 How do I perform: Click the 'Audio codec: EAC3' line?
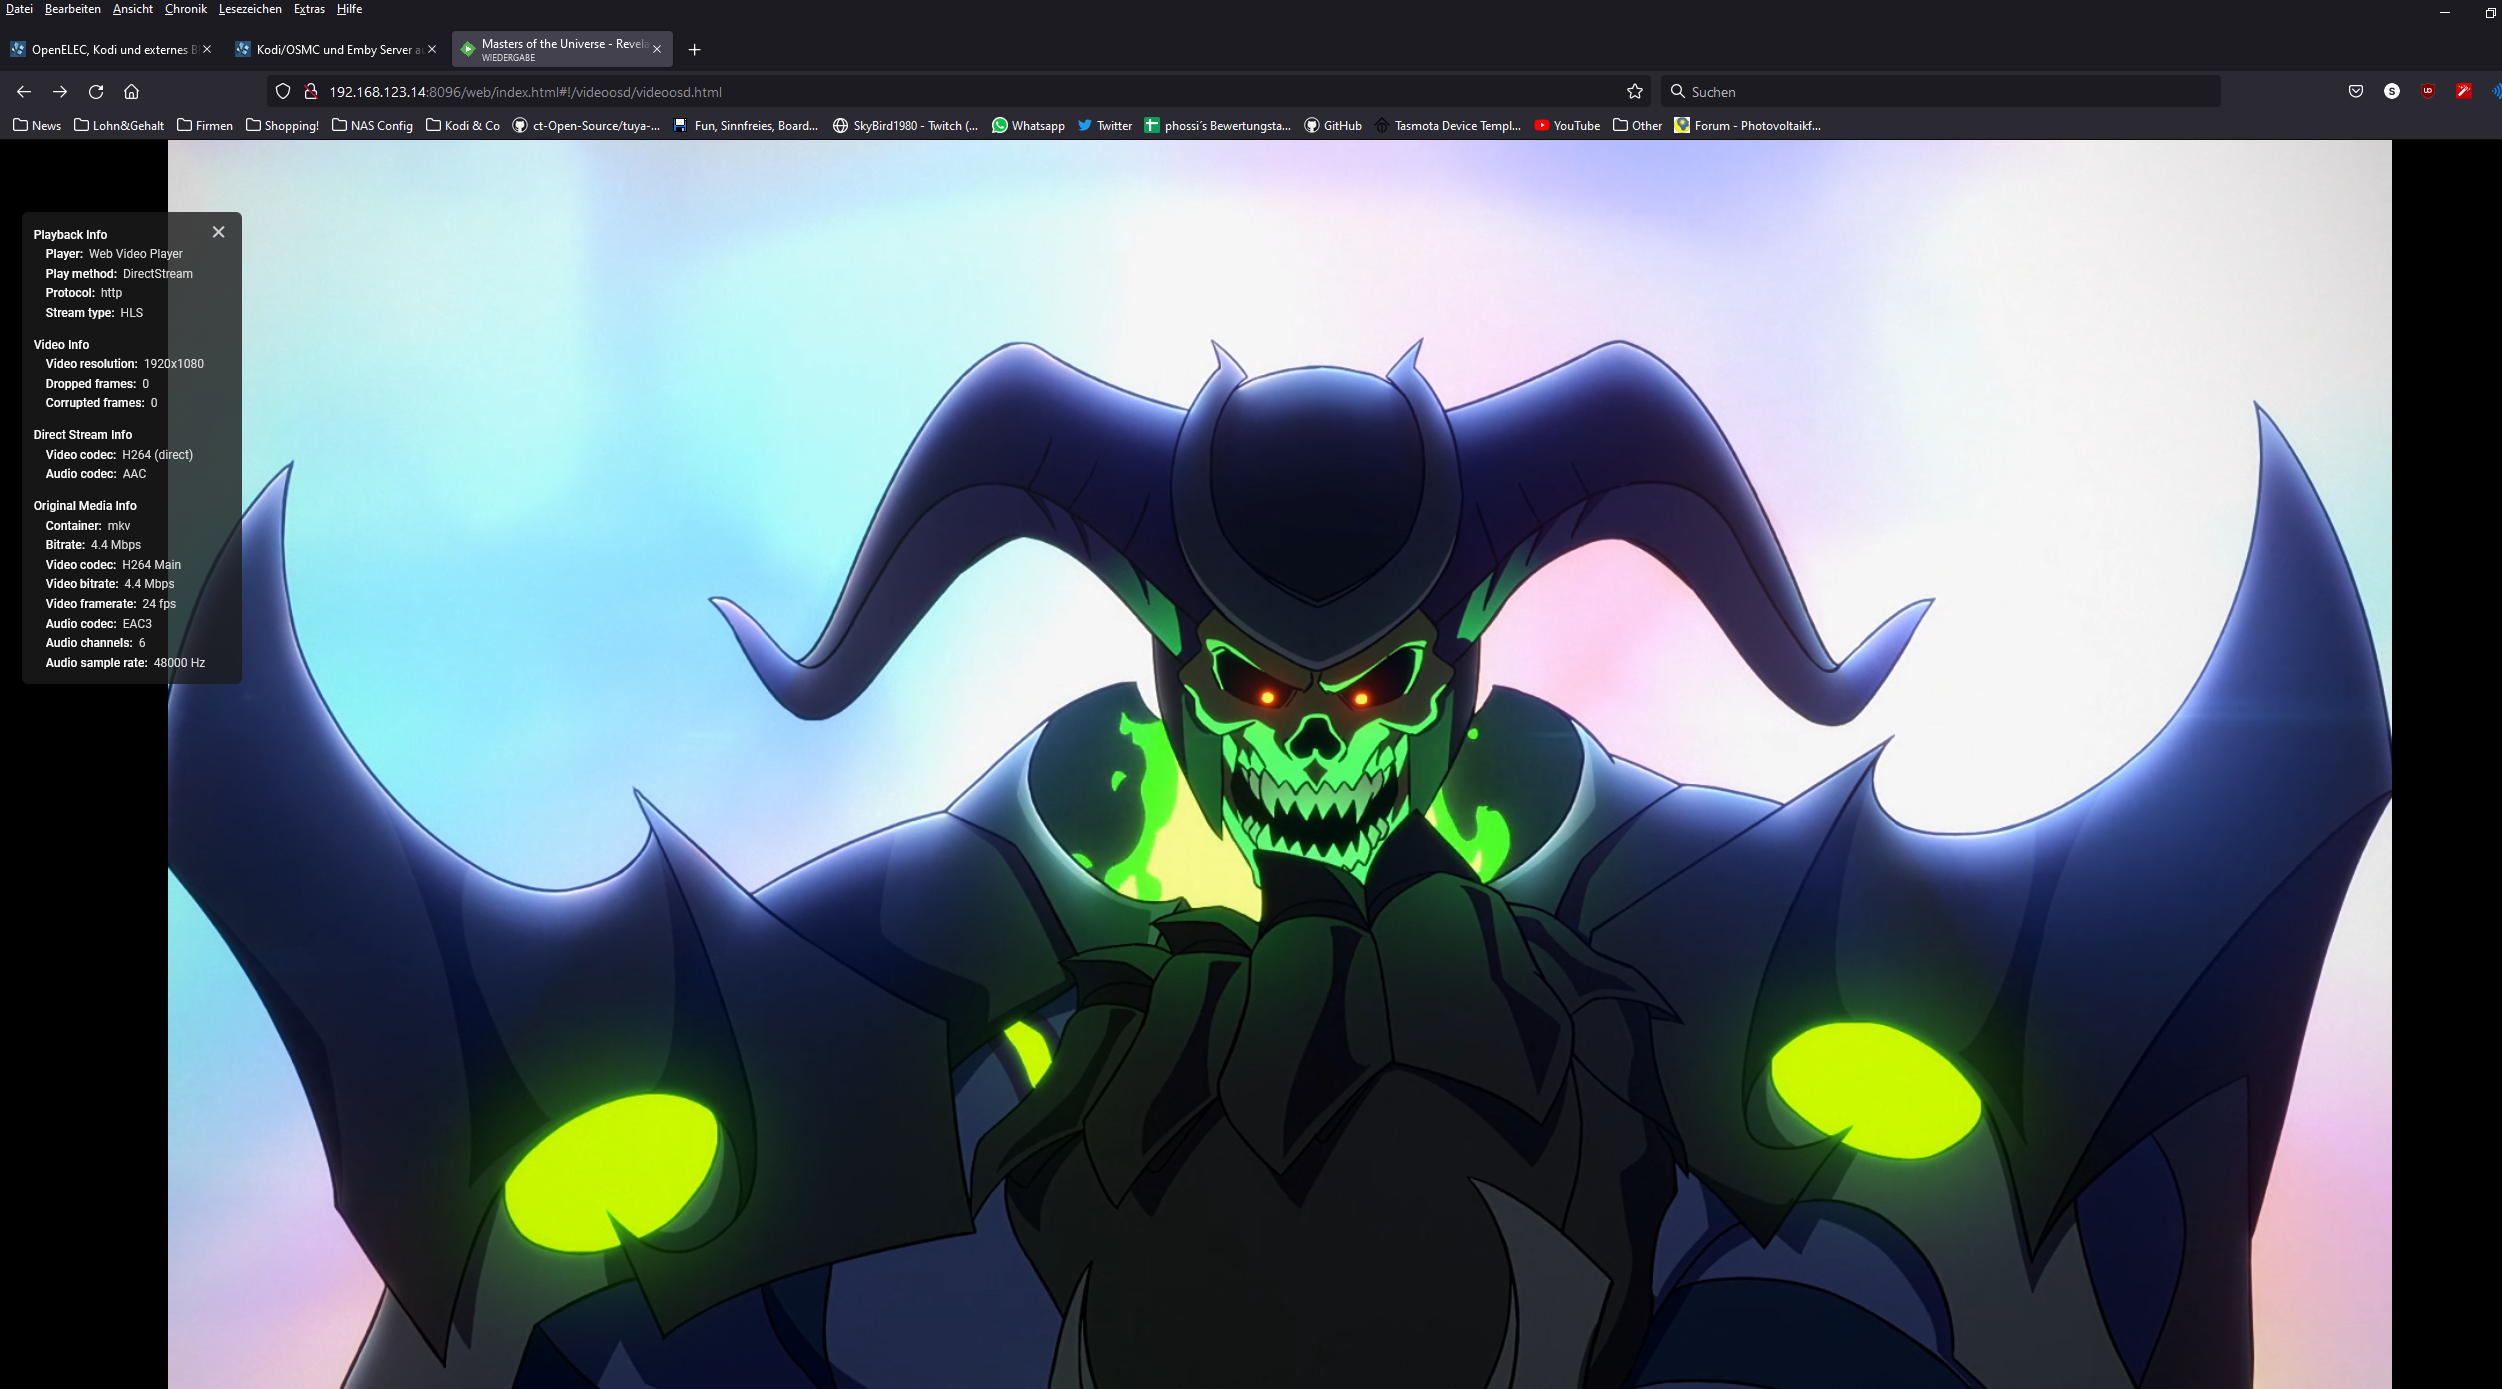[98, 624]
